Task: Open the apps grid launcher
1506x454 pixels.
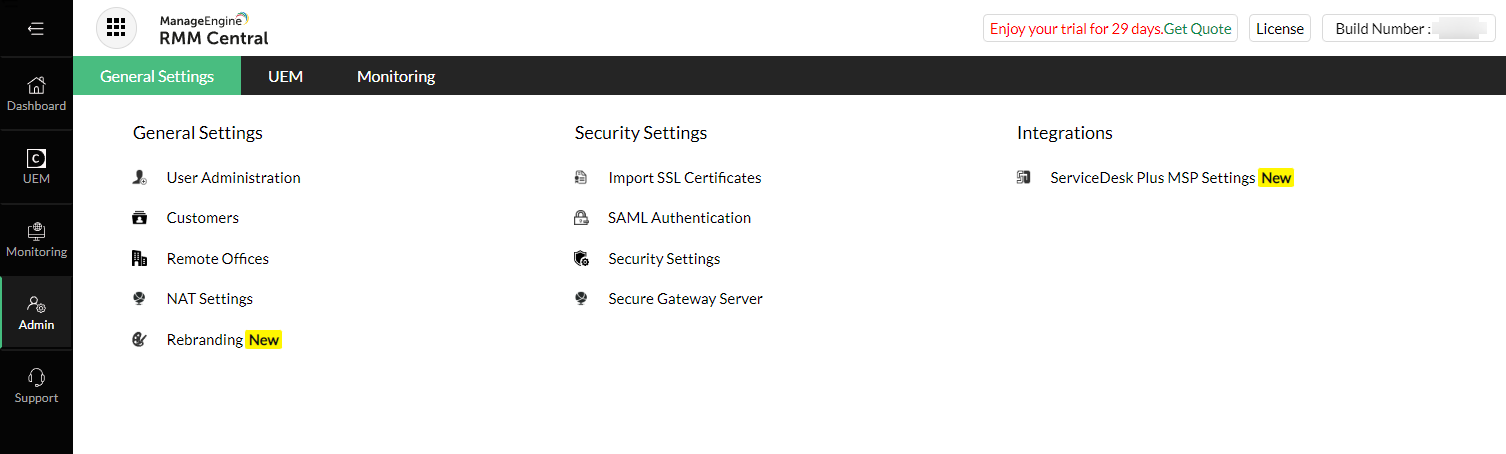Action: click(x=116, y=28)
